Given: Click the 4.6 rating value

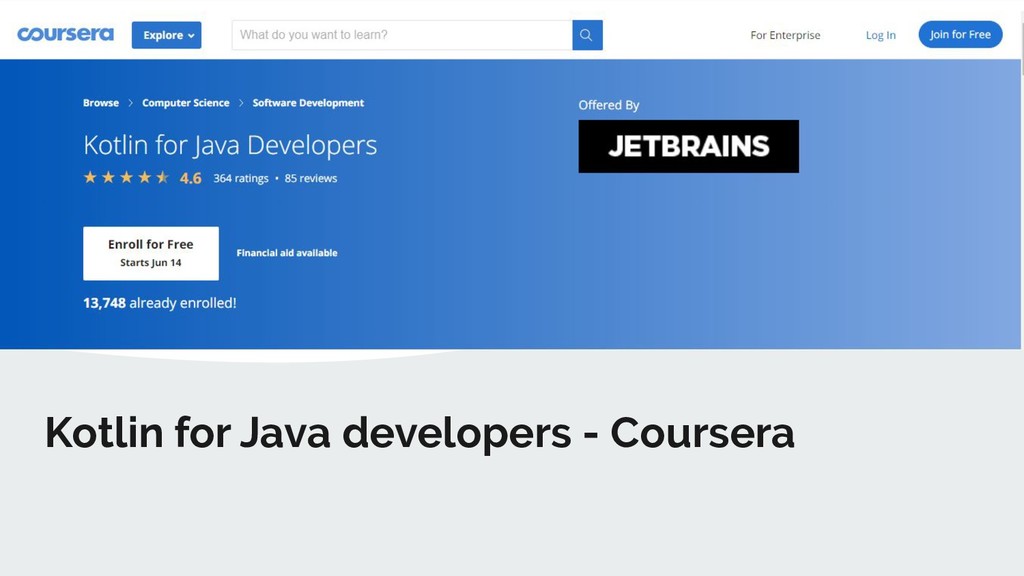Looking at the screenshot, I should point(191,178).
